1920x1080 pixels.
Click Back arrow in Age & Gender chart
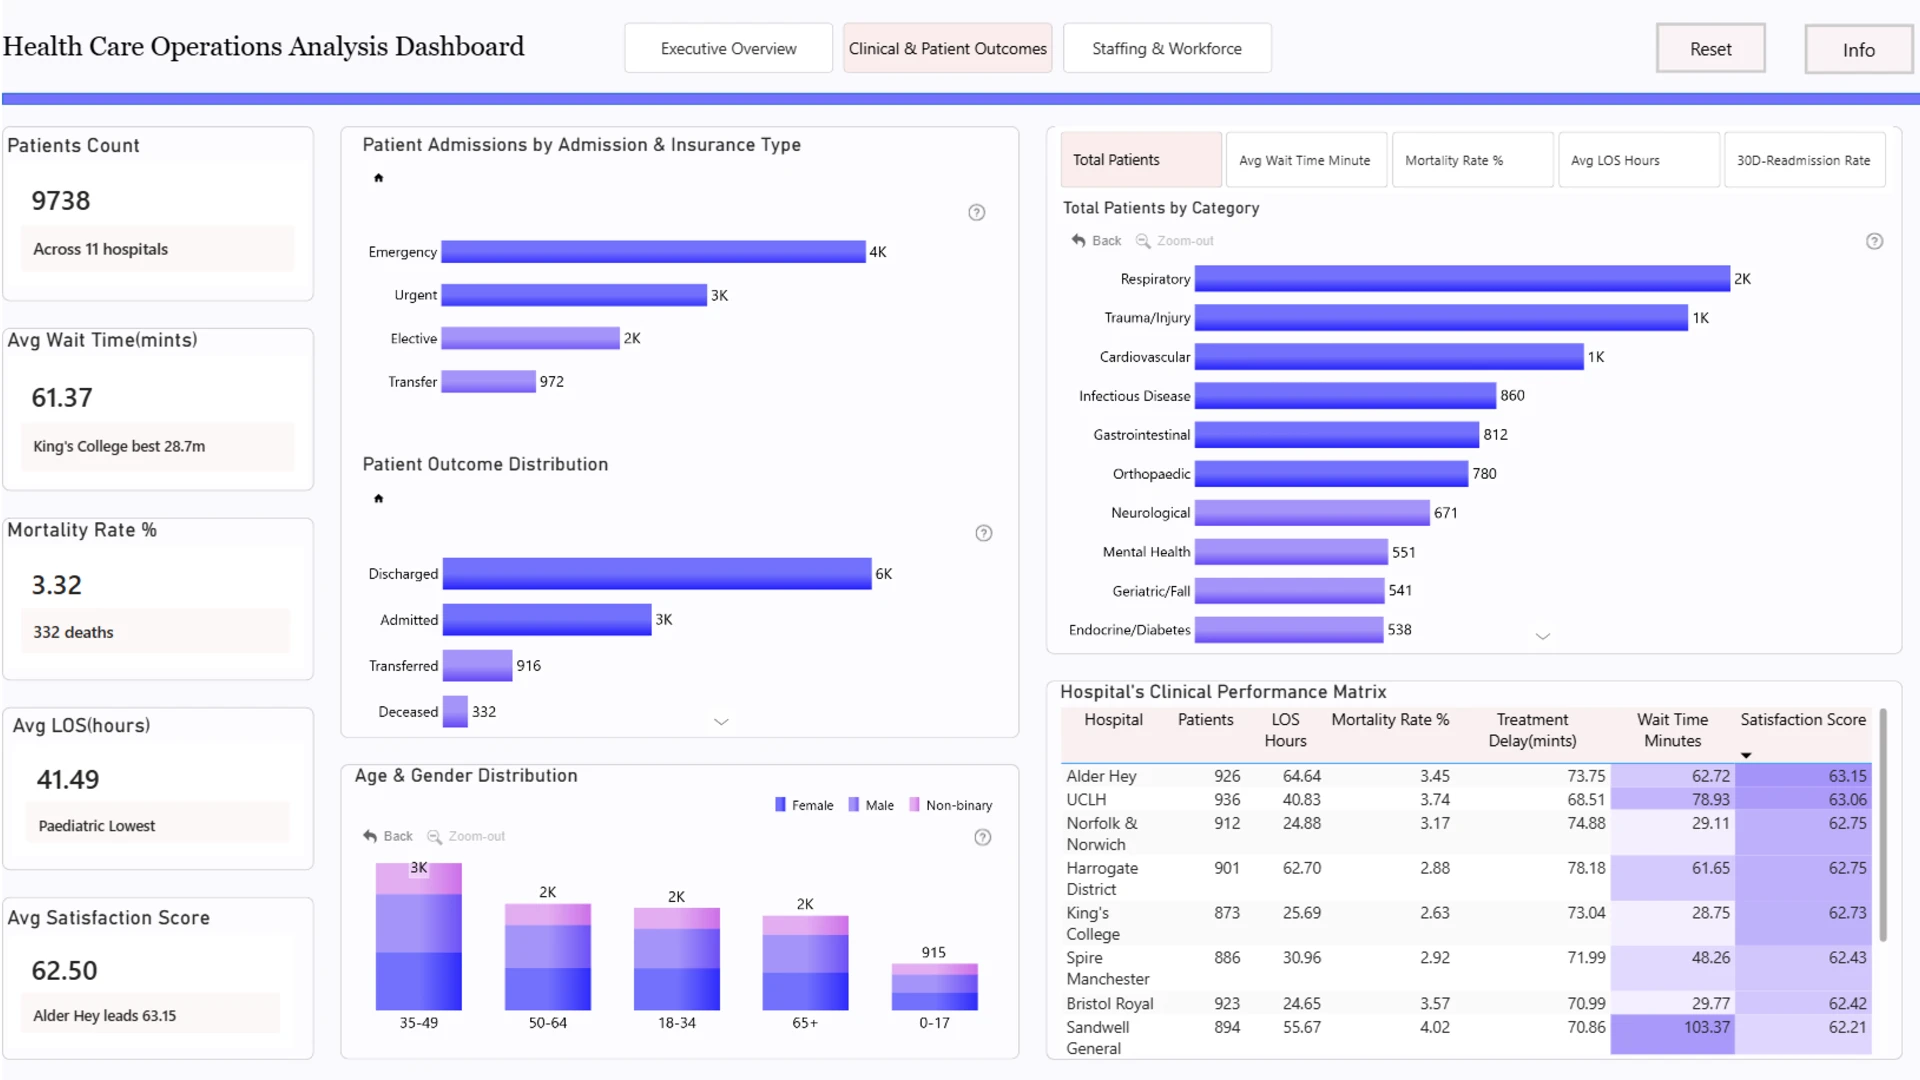pyautogui.click(x=388, y=836)
